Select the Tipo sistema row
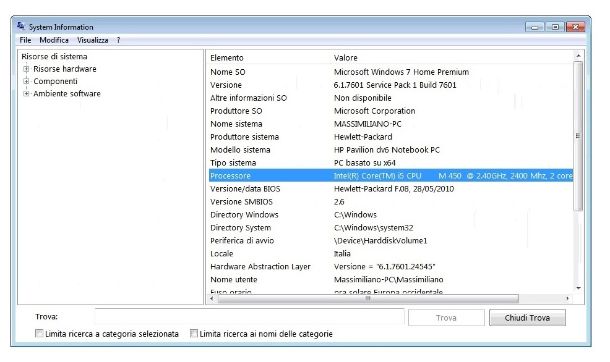This screenshot has width=610, height=362. (391, 163)
